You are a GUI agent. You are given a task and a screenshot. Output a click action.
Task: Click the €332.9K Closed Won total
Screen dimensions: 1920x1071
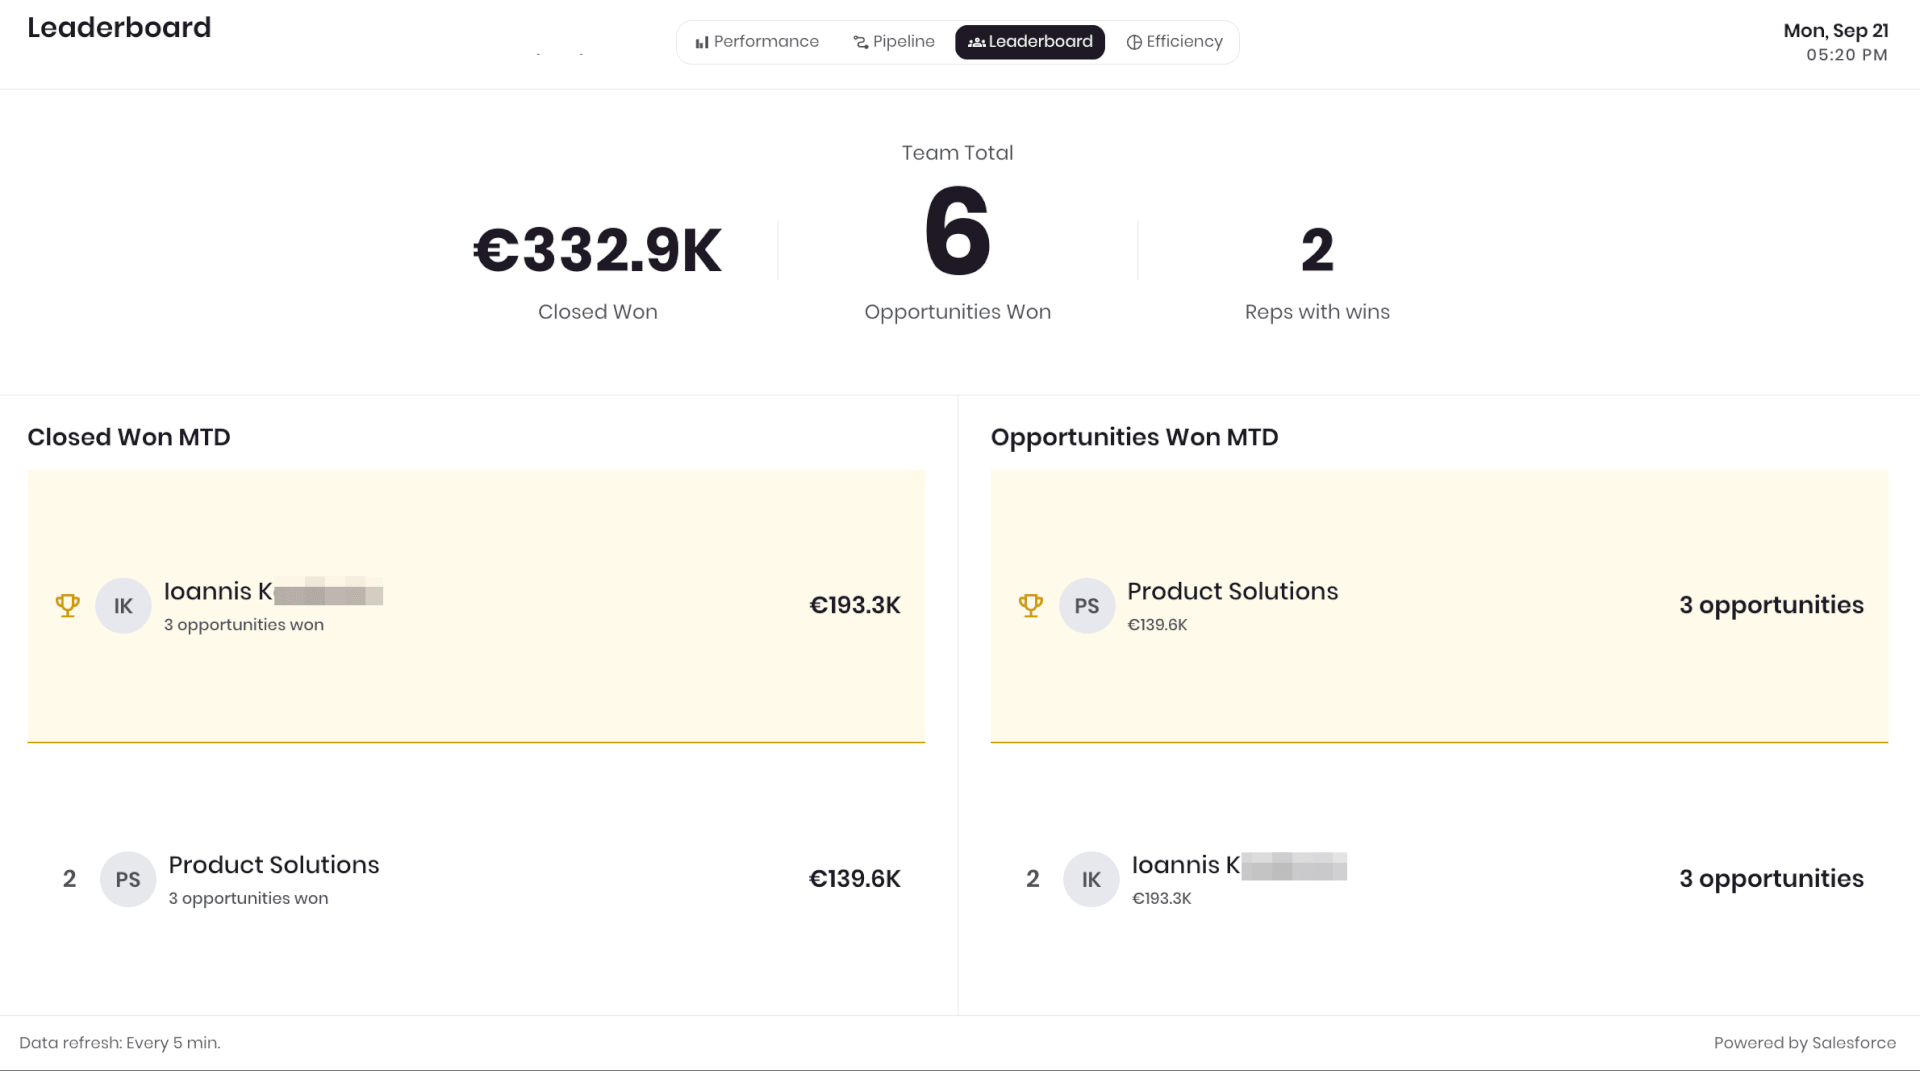(597, 250)
